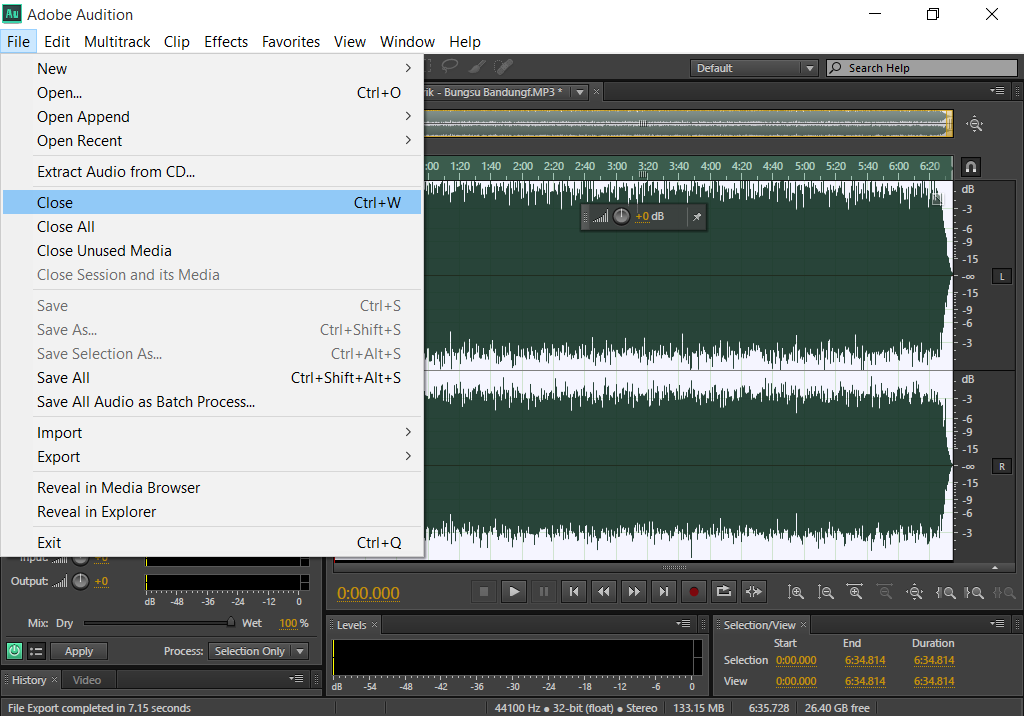Toggle Loop Playback button
The image size is (1024, 716).
(724, 592)
